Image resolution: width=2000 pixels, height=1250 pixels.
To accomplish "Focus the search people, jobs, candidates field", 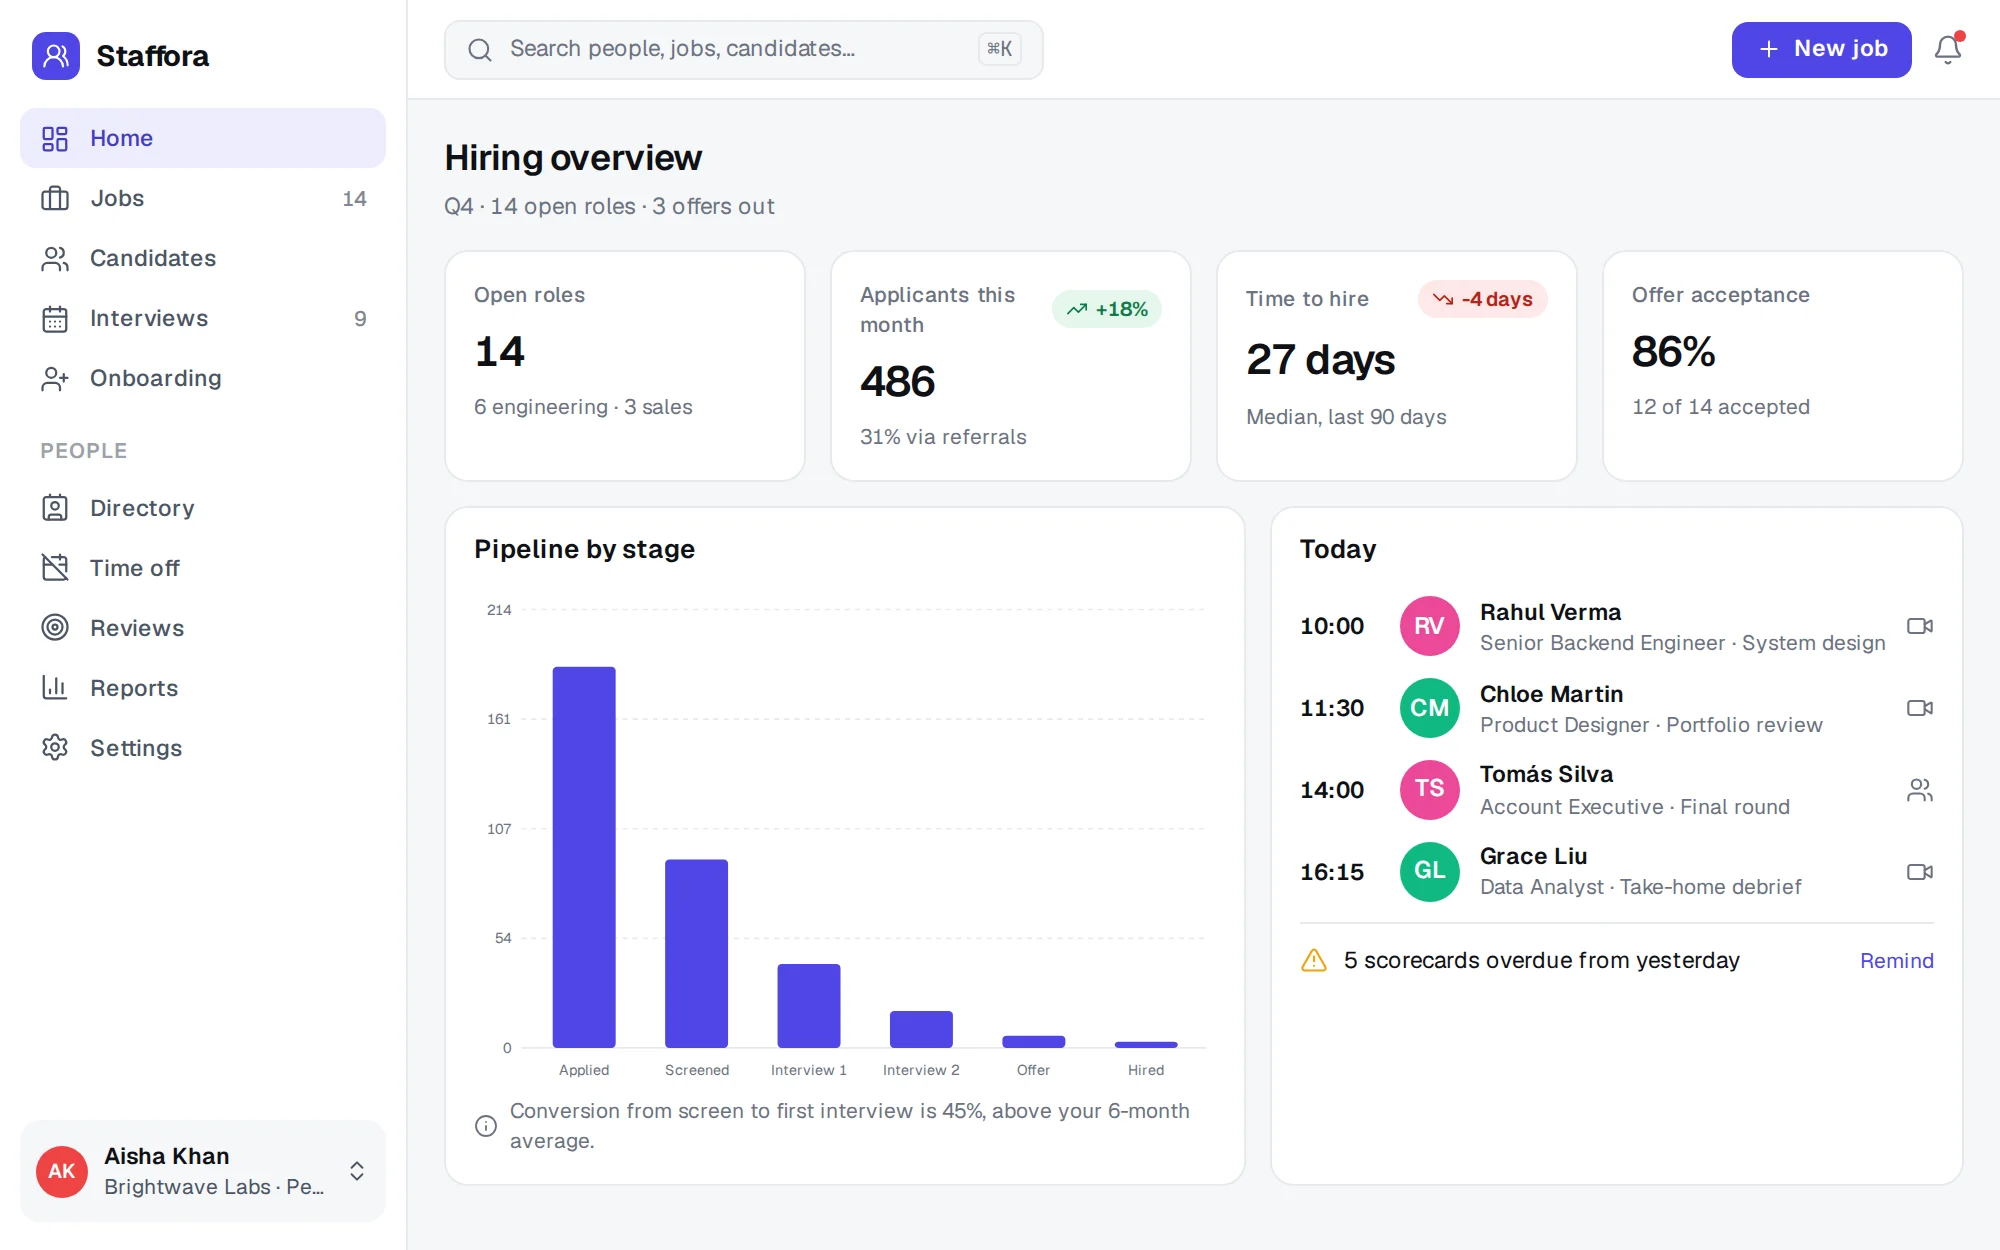I will (x=743, y=50).
